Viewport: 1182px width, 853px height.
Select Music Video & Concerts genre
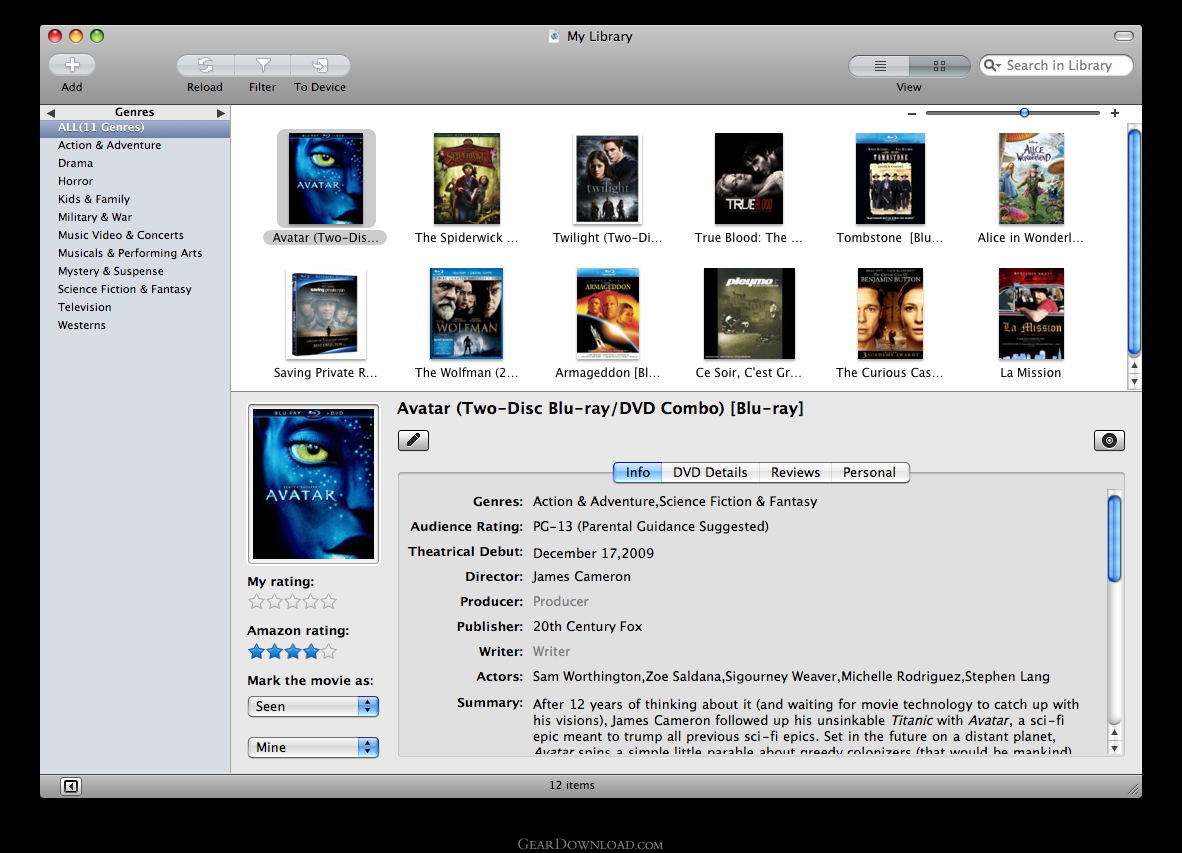click(135, 236)
